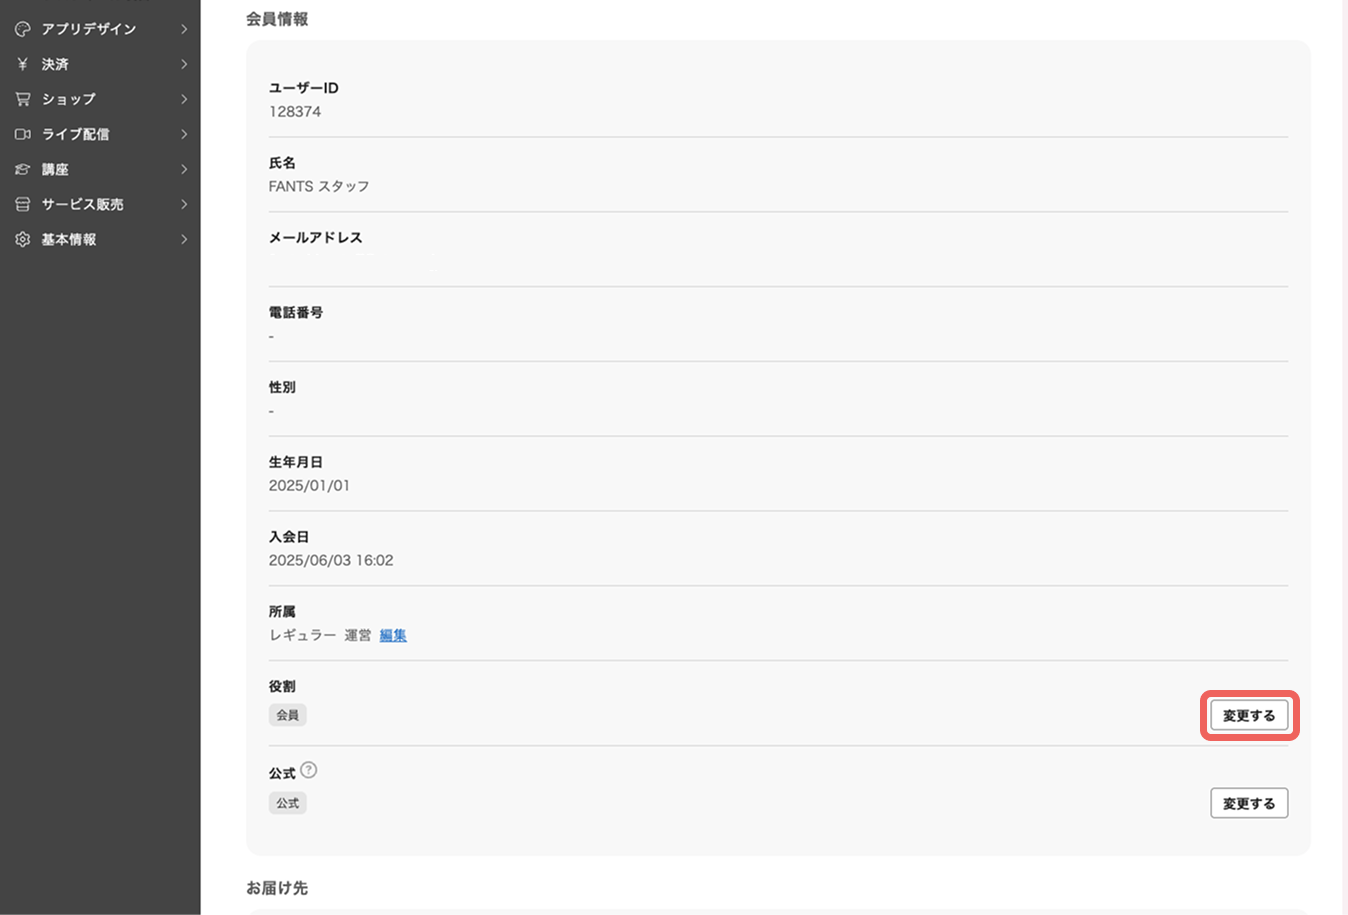
Task: Click the 会員情報 section heading
Action: coord(277,19)
